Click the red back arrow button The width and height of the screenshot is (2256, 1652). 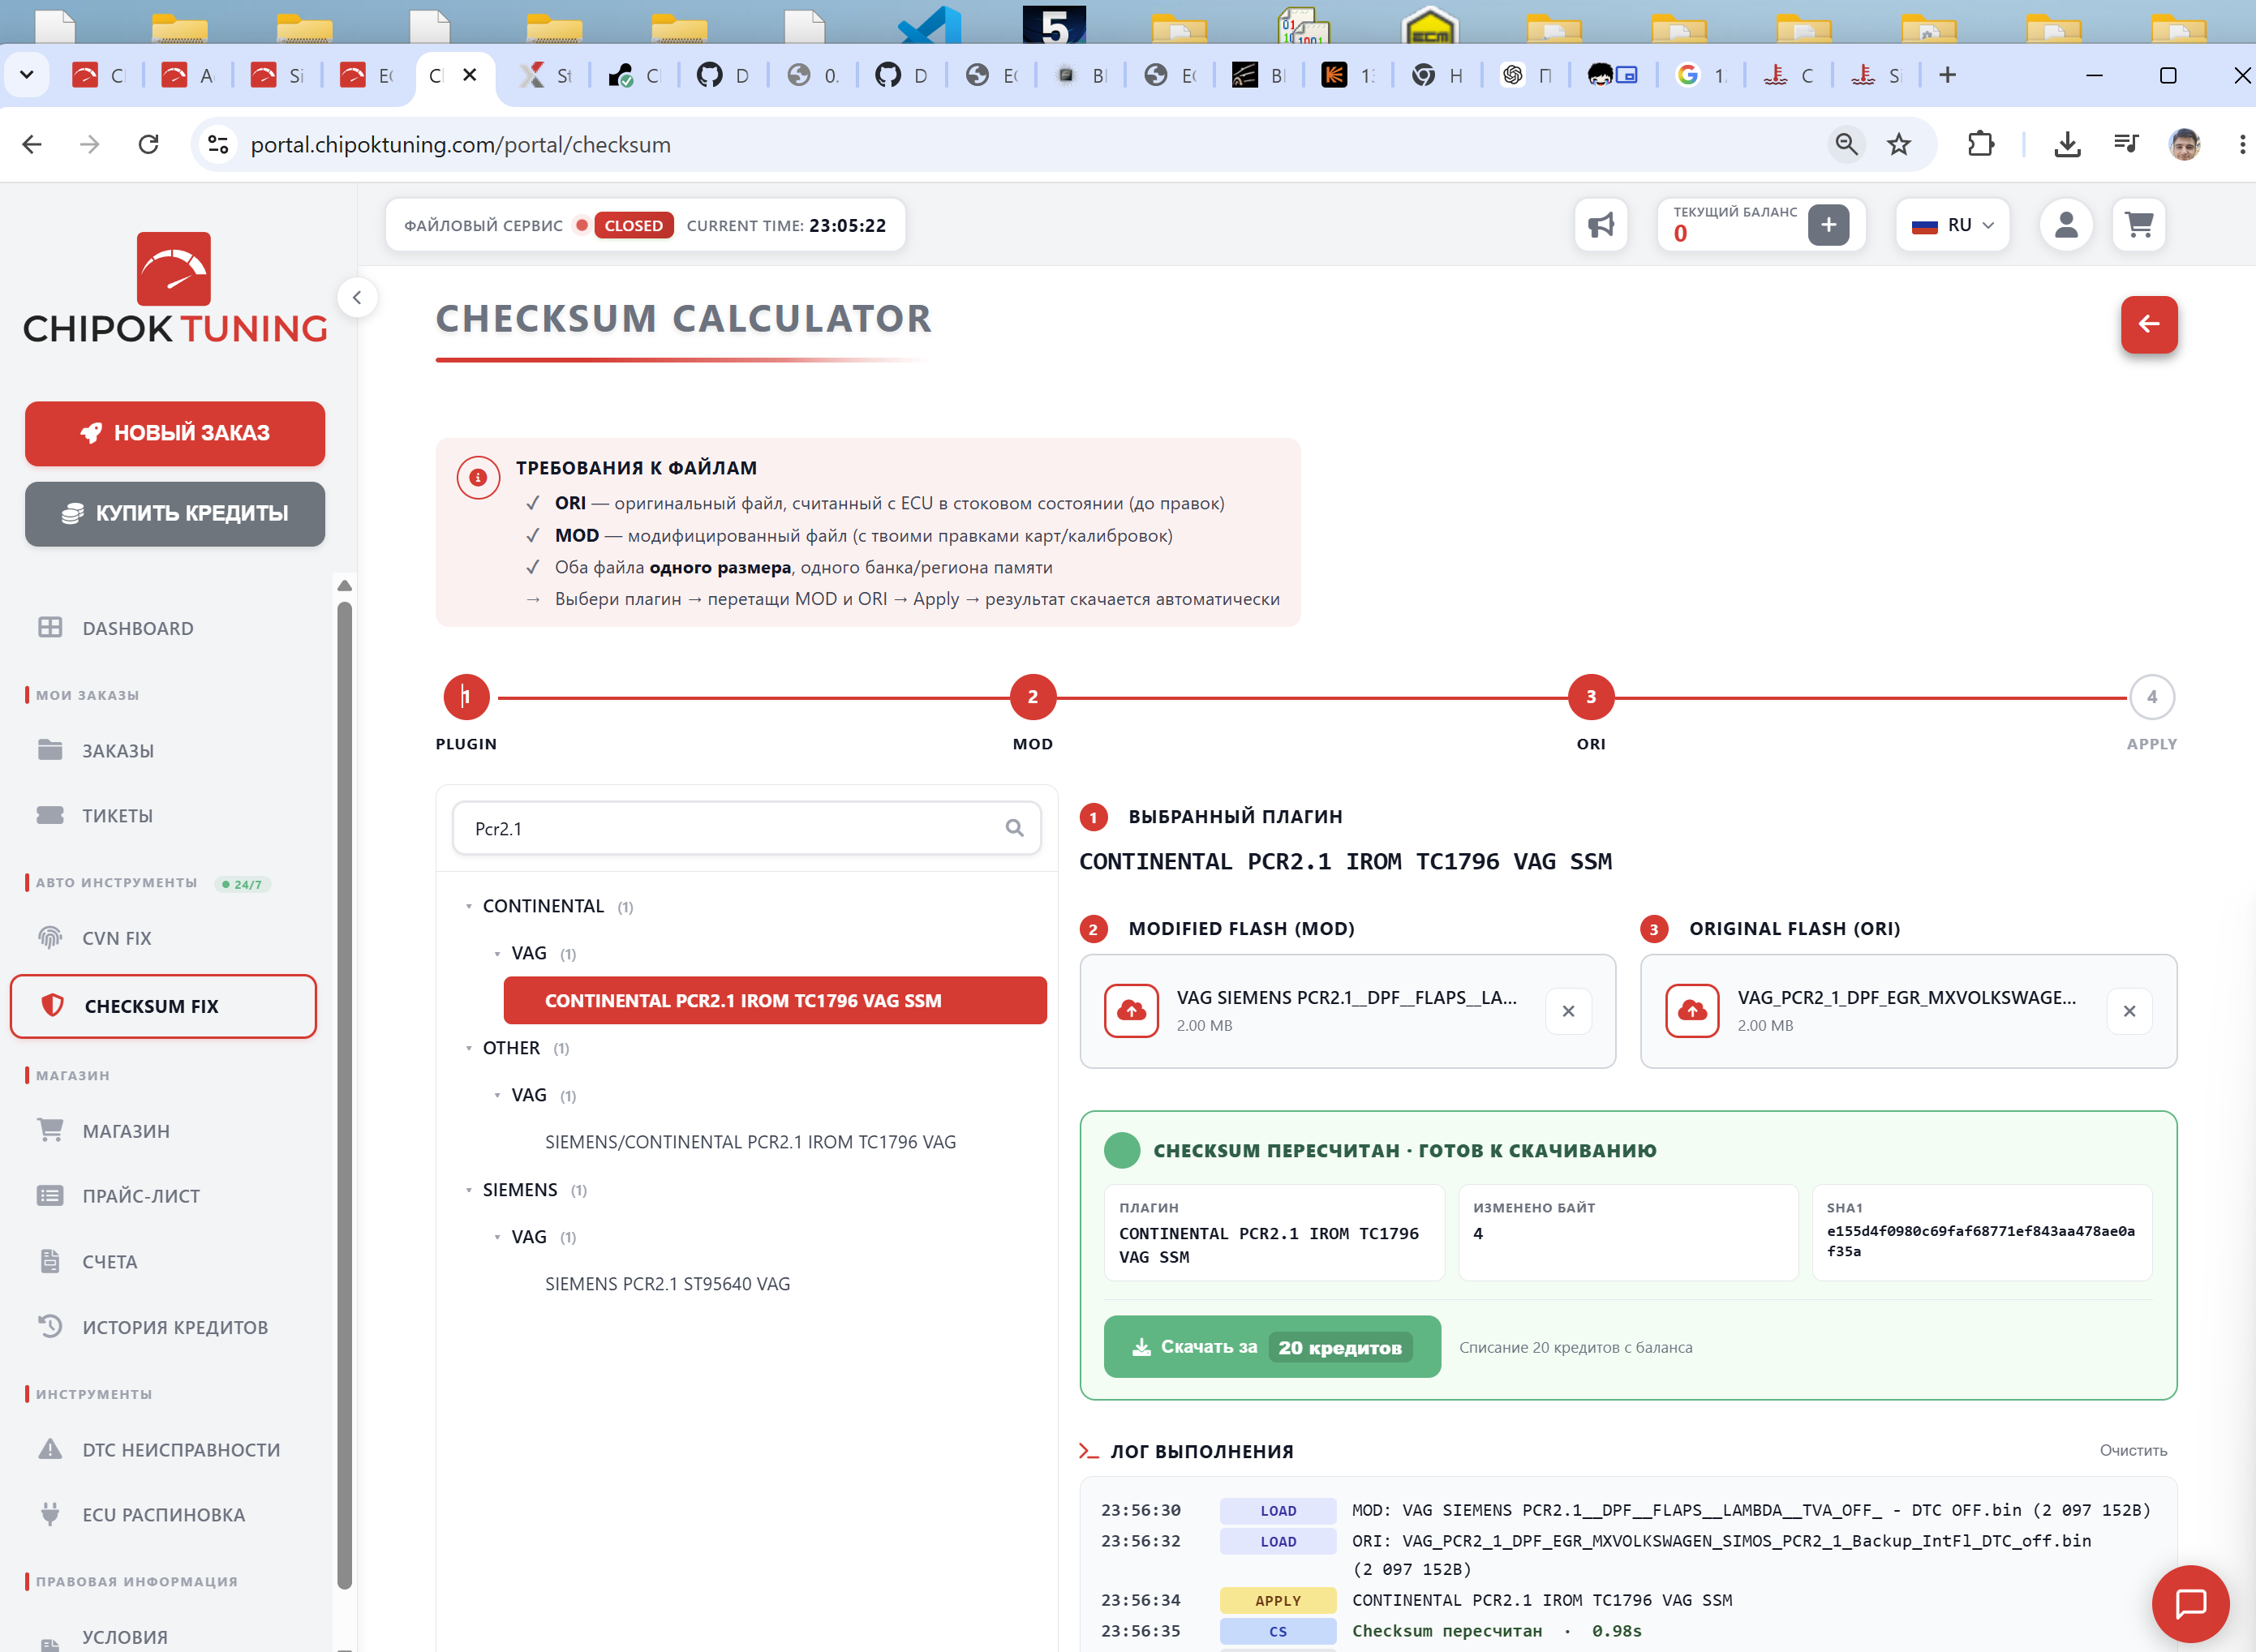(x=2149, y=324)
